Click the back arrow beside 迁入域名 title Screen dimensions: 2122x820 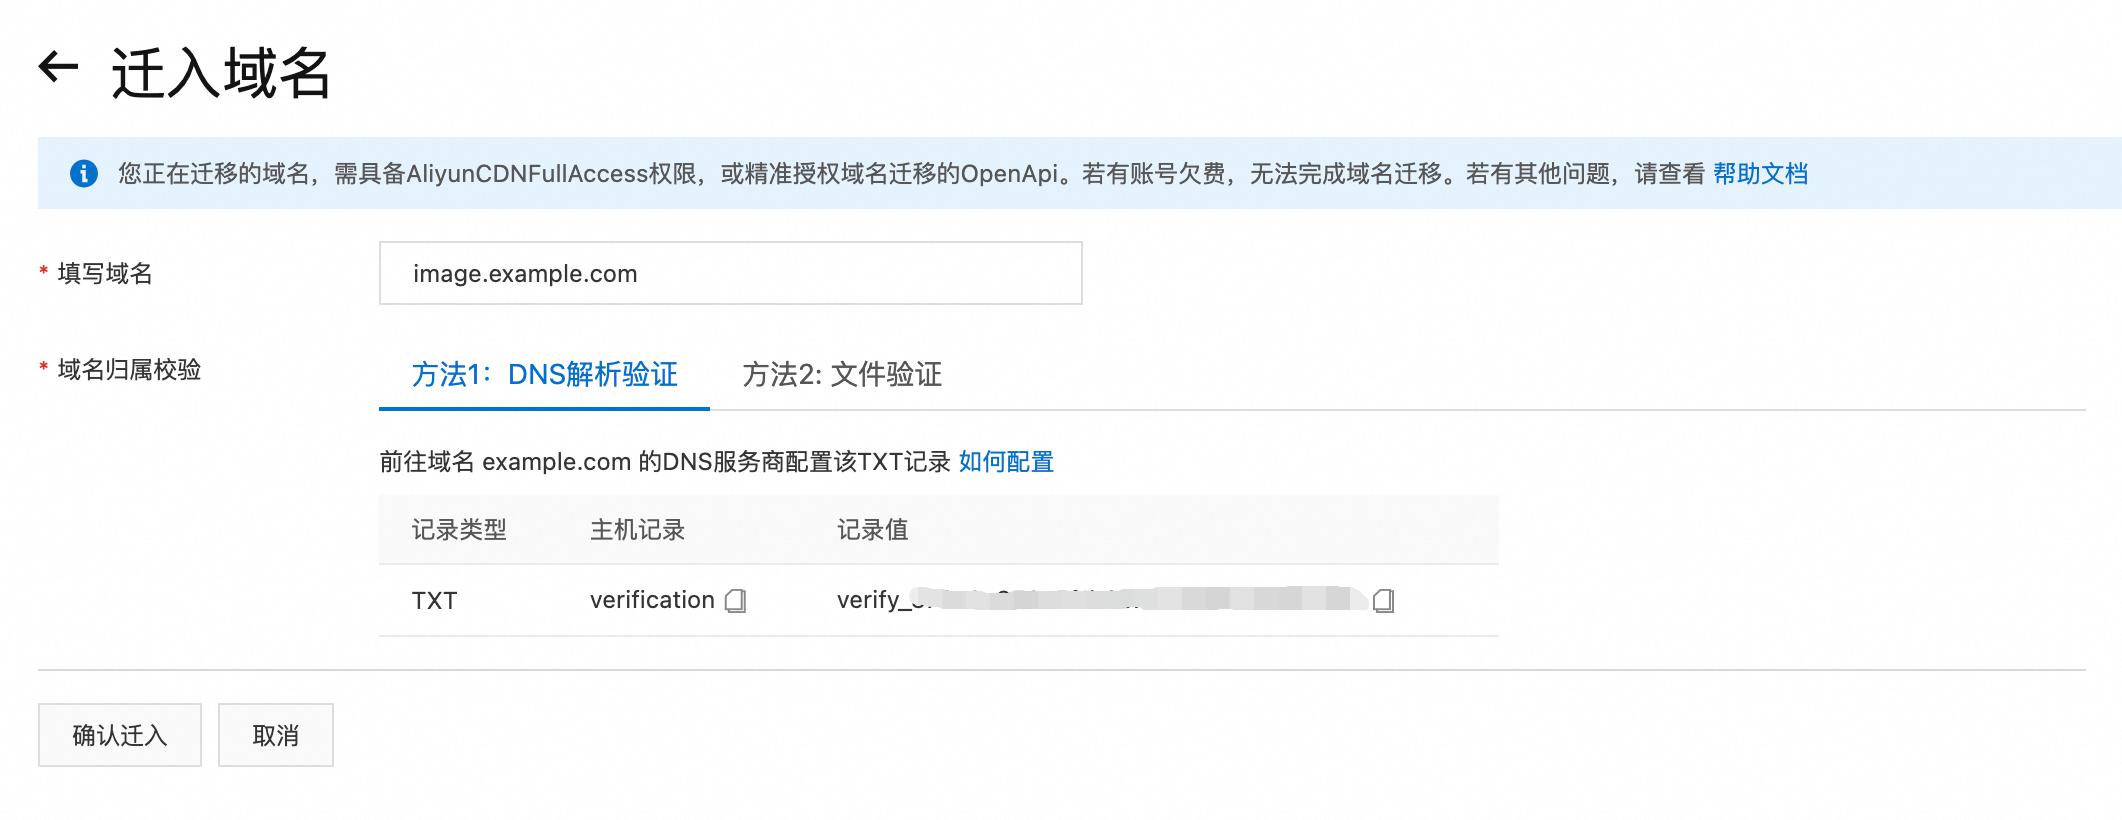(60, 67)
